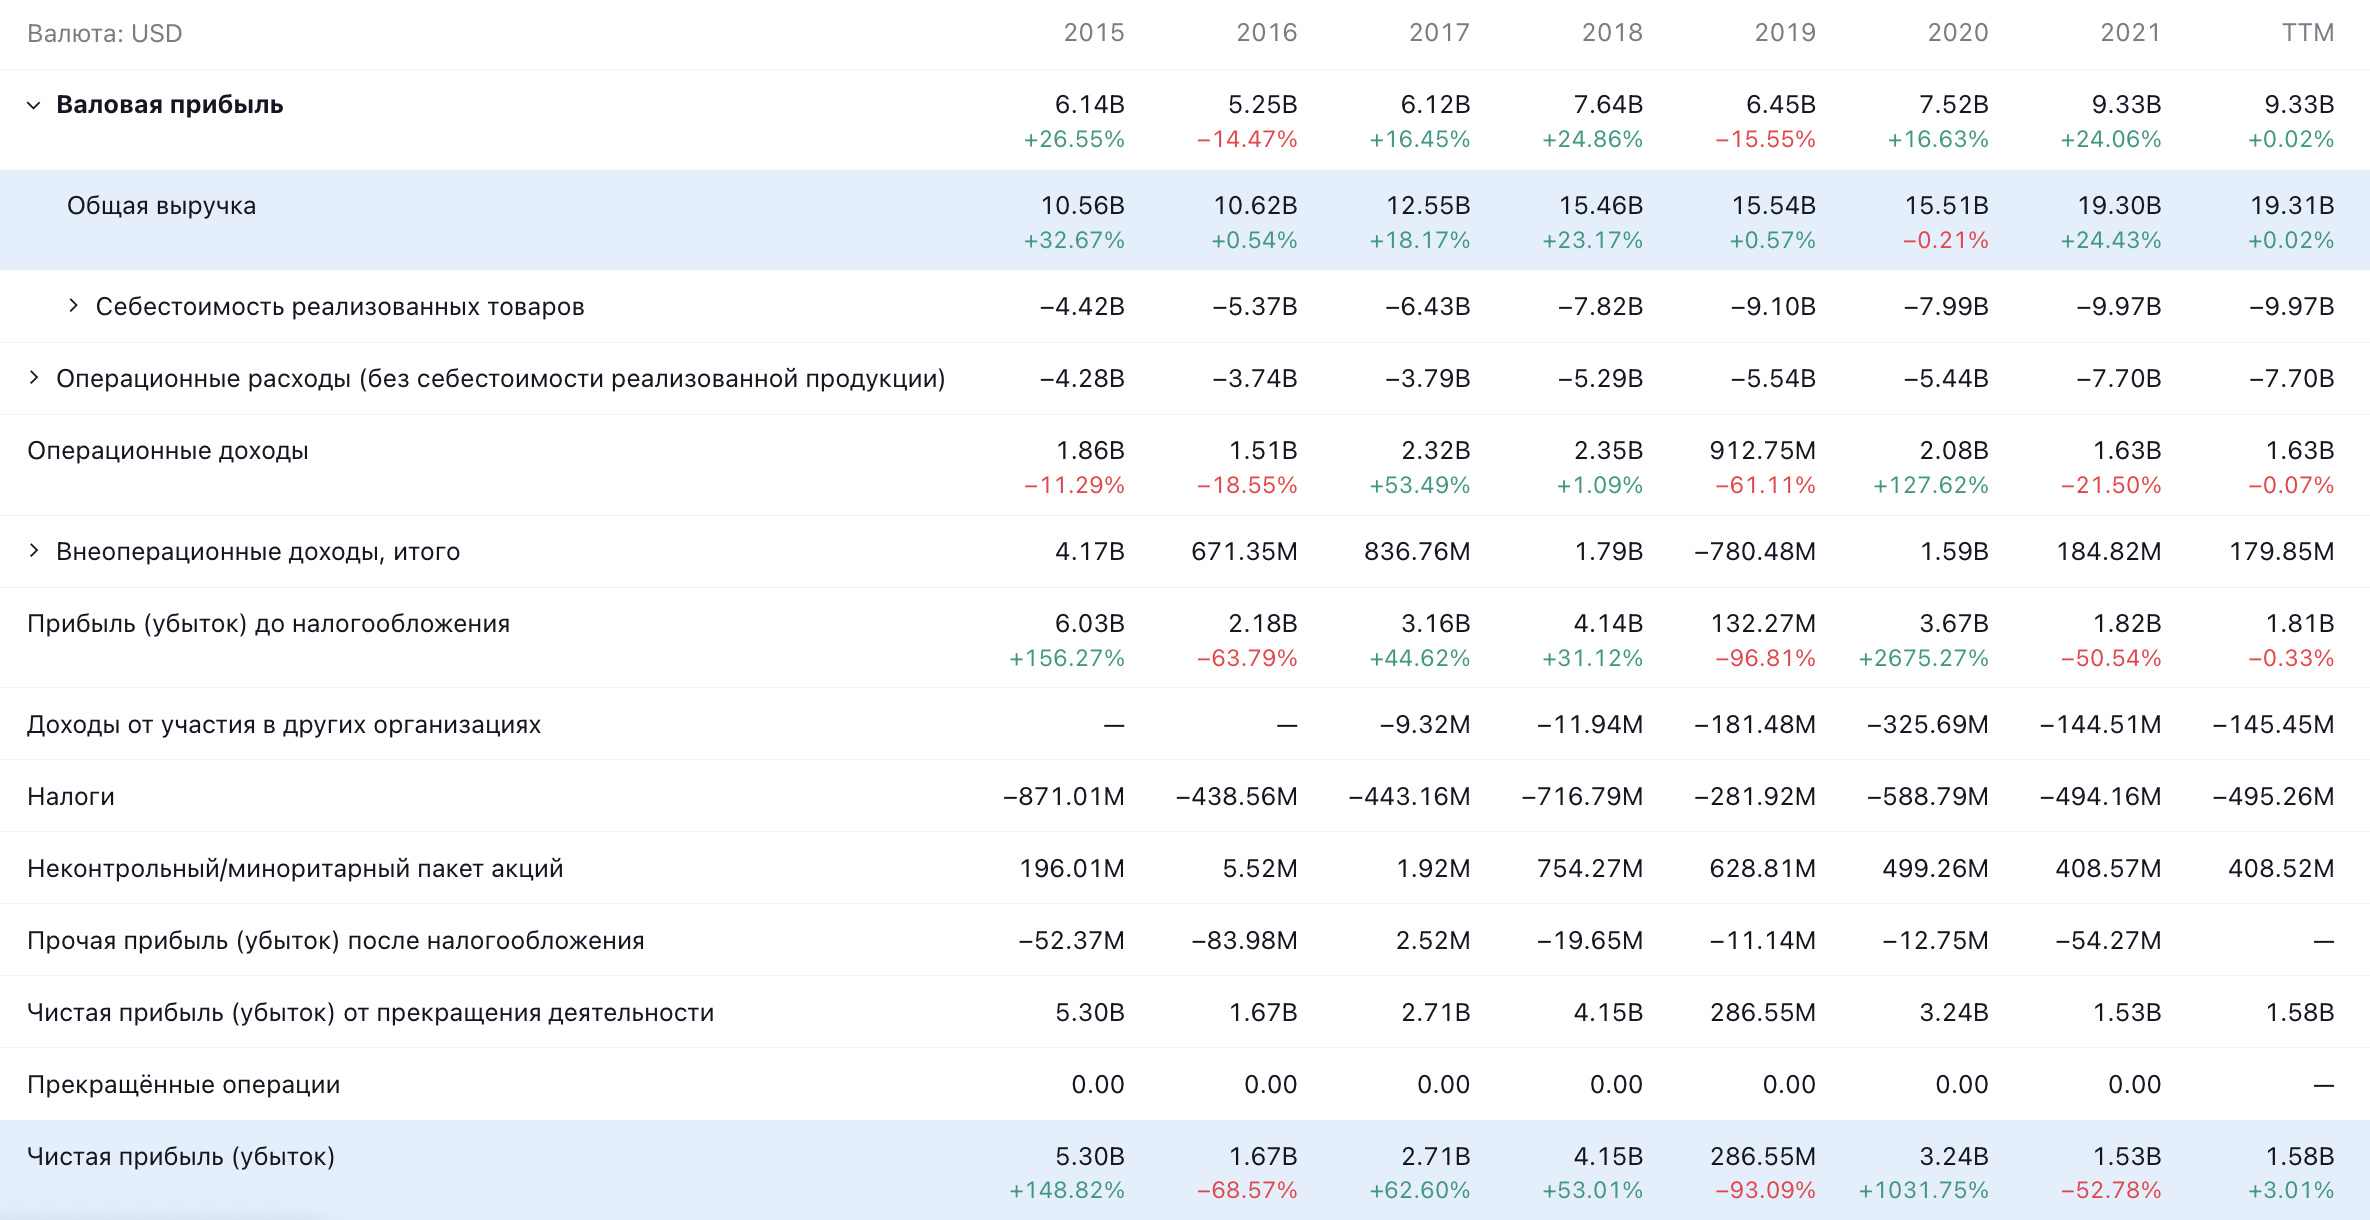
Task: Click the 2017 column header
Action: [1440, 33]
